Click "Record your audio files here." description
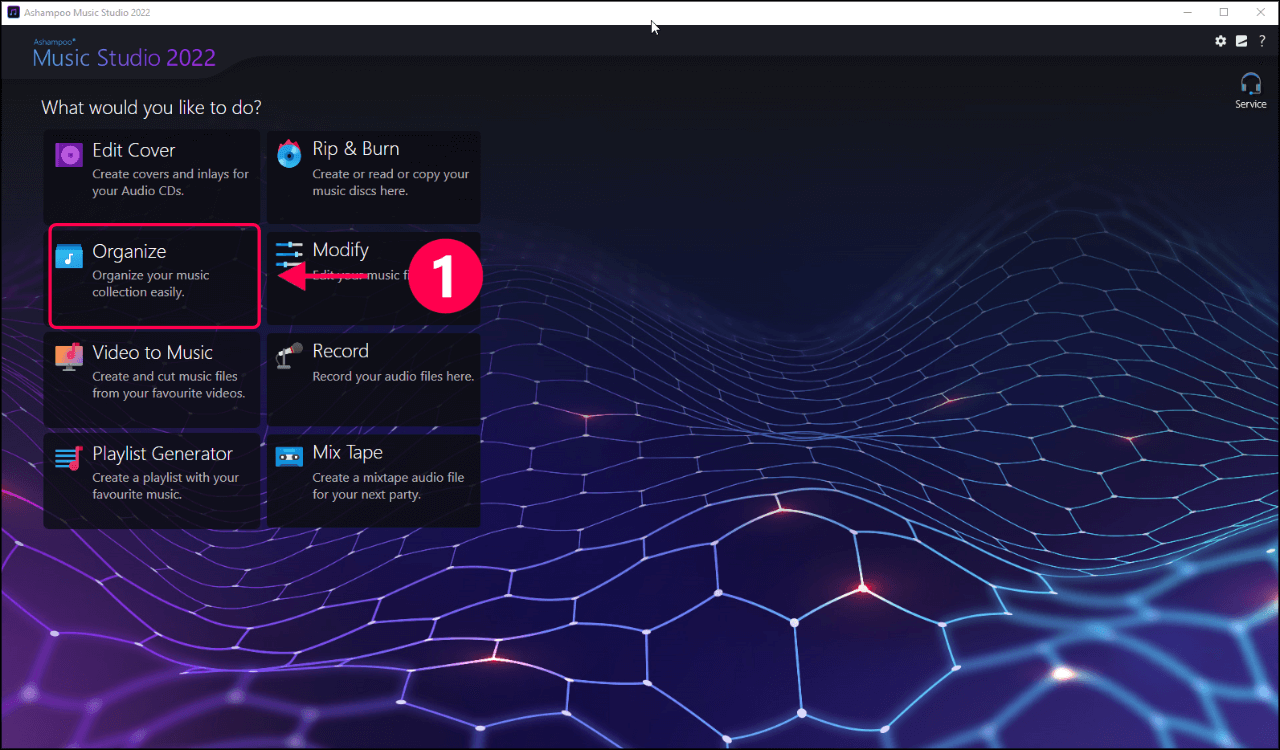The height and width of the screenshot is (750, 1280). (393, 377)
